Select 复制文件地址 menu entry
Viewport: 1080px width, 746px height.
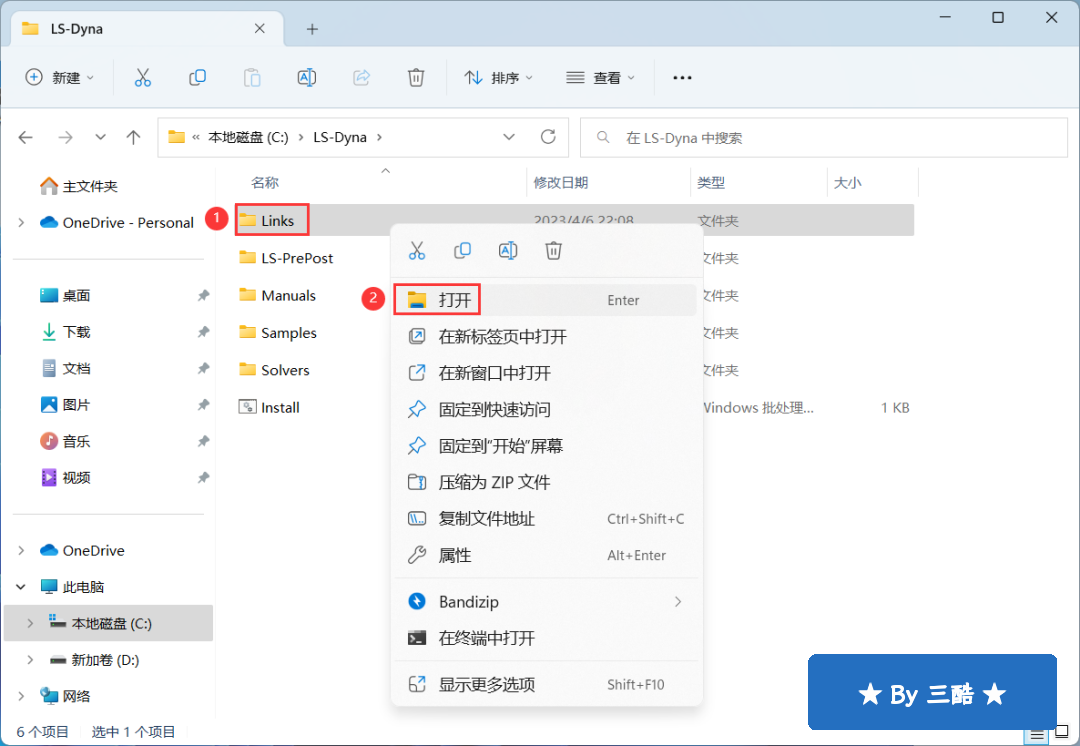tap(546, 519)
